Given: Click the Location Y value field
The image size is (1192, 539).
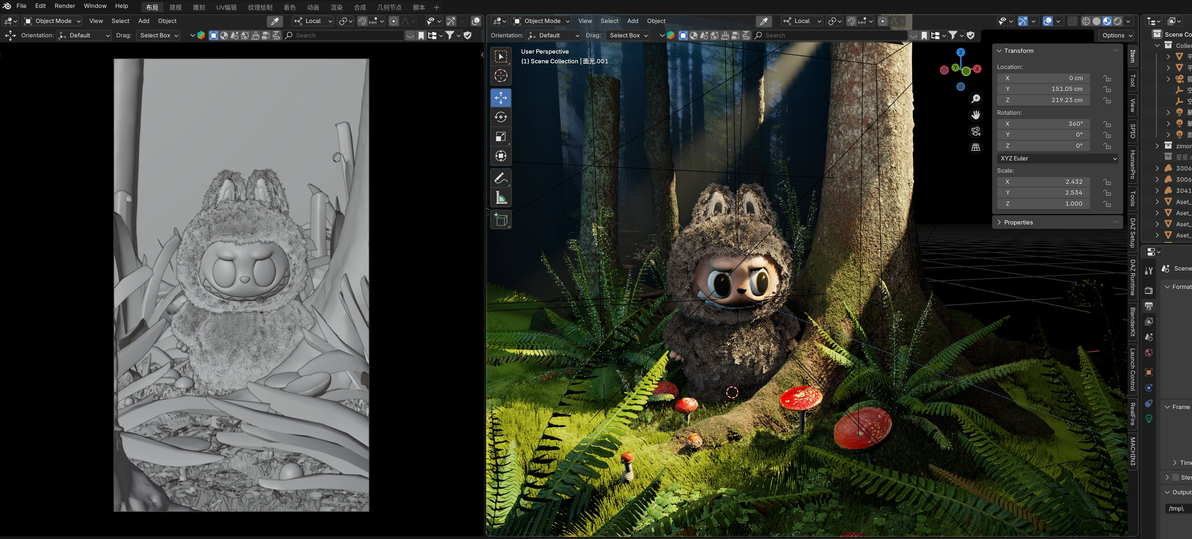Looking at the screenshot, I should pyautogui.click(x=1046, y=89).
